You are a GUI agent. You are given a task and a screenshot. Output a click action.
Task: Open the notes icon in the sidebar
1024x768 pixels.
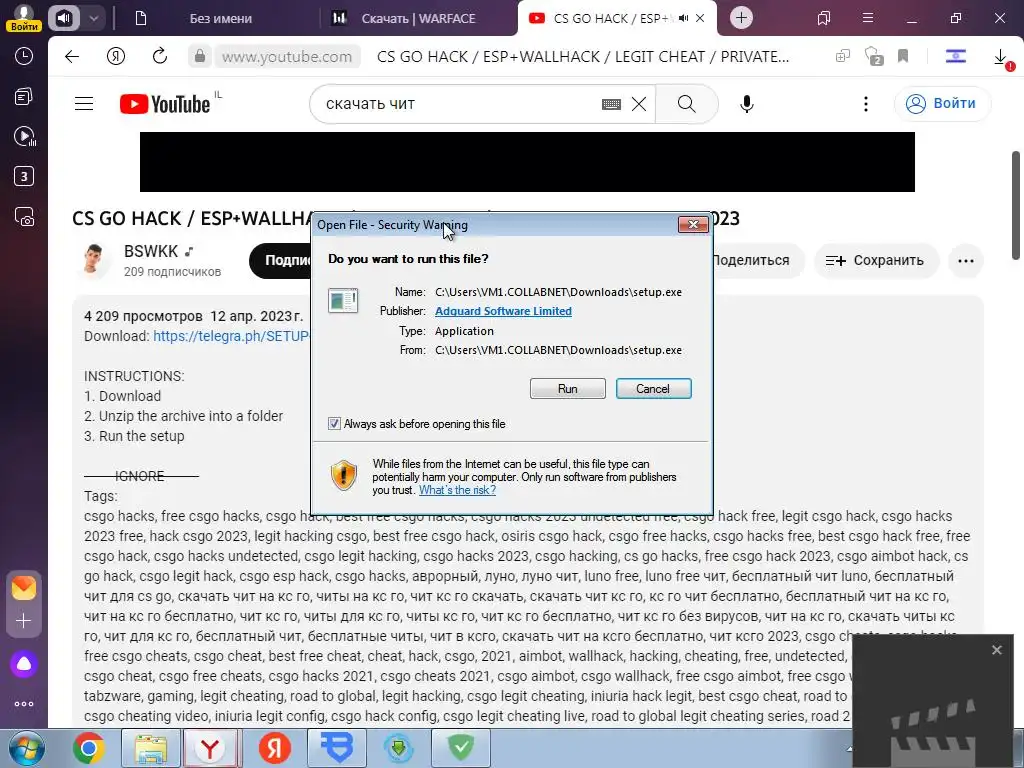(x=24, y=97)
